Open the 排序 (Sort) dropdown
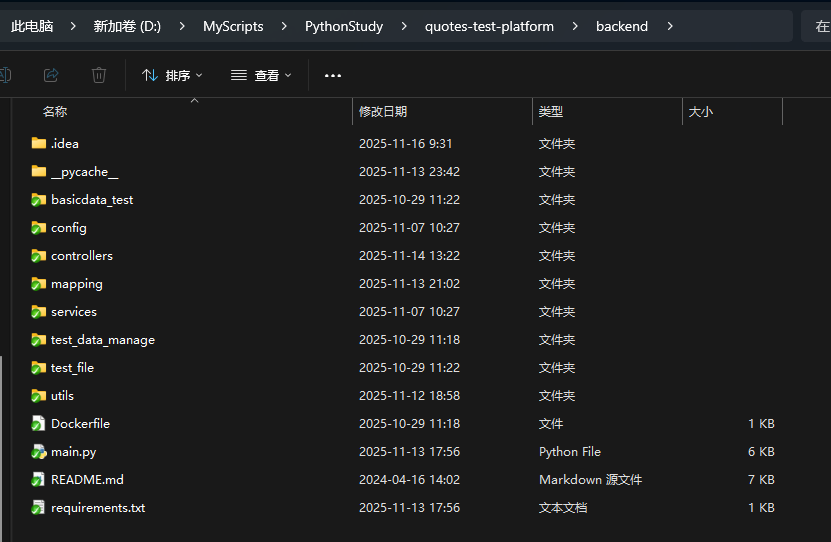The width and height of the screenshot is (831, 542). point(172,75)
